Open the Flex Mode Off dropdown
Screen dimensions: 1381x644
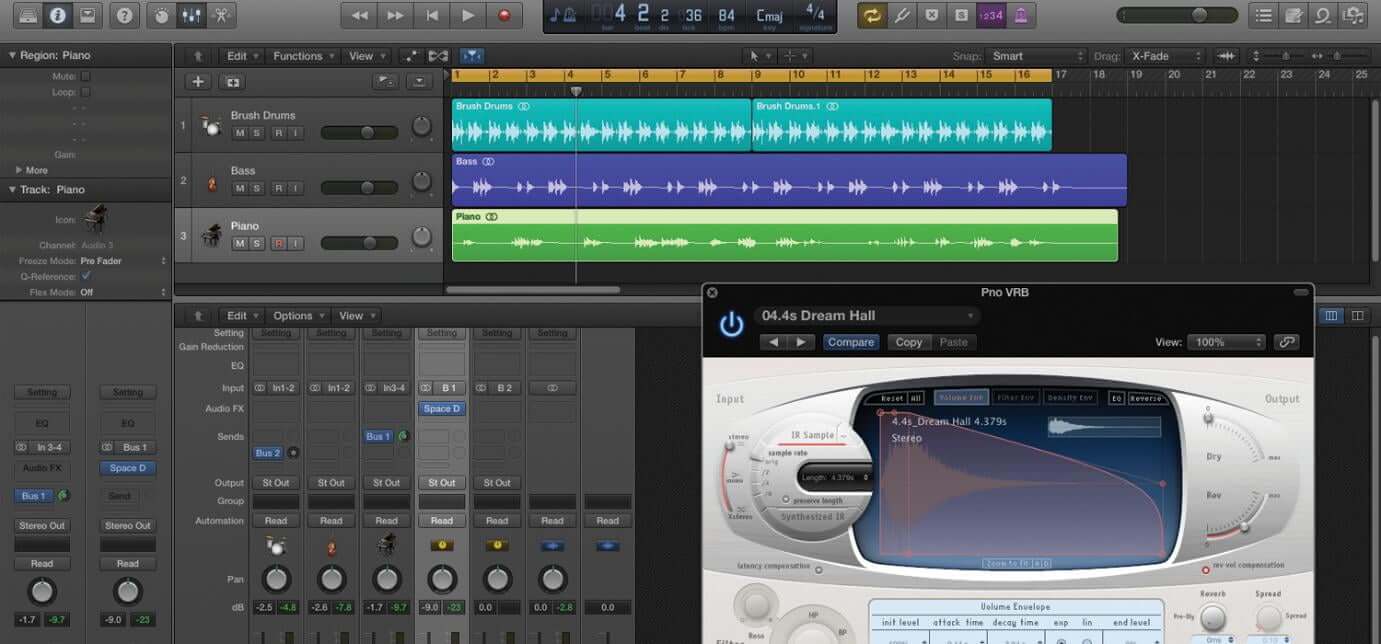[x=123, y=292]
